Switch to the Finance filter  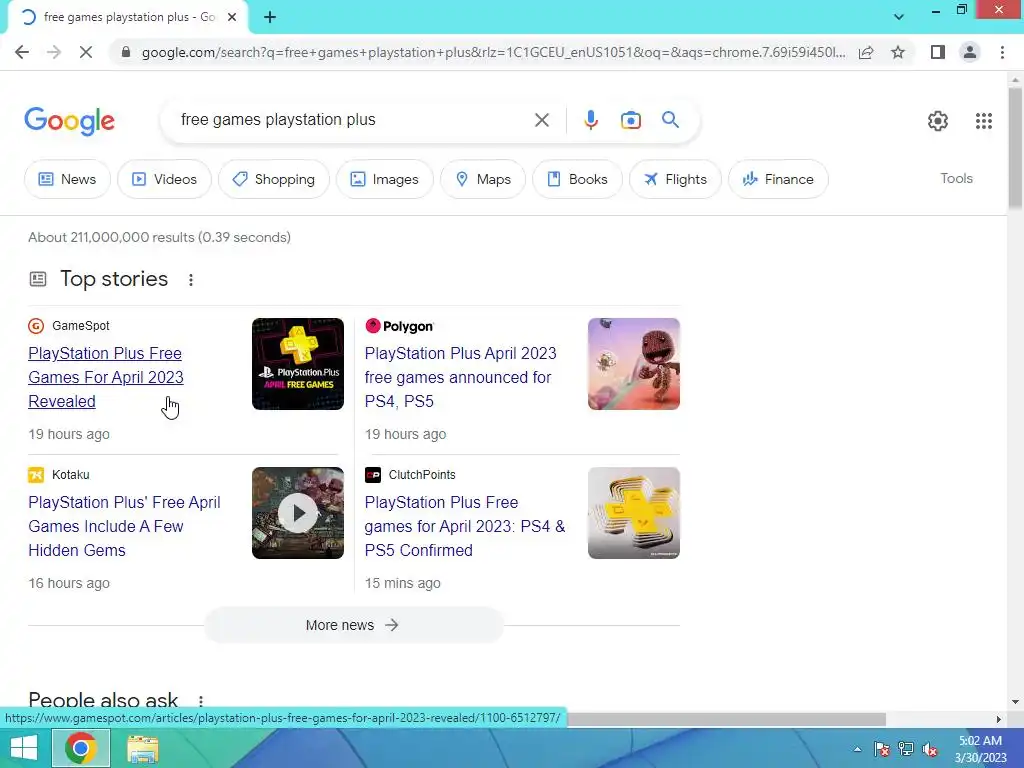pos(778,179)
